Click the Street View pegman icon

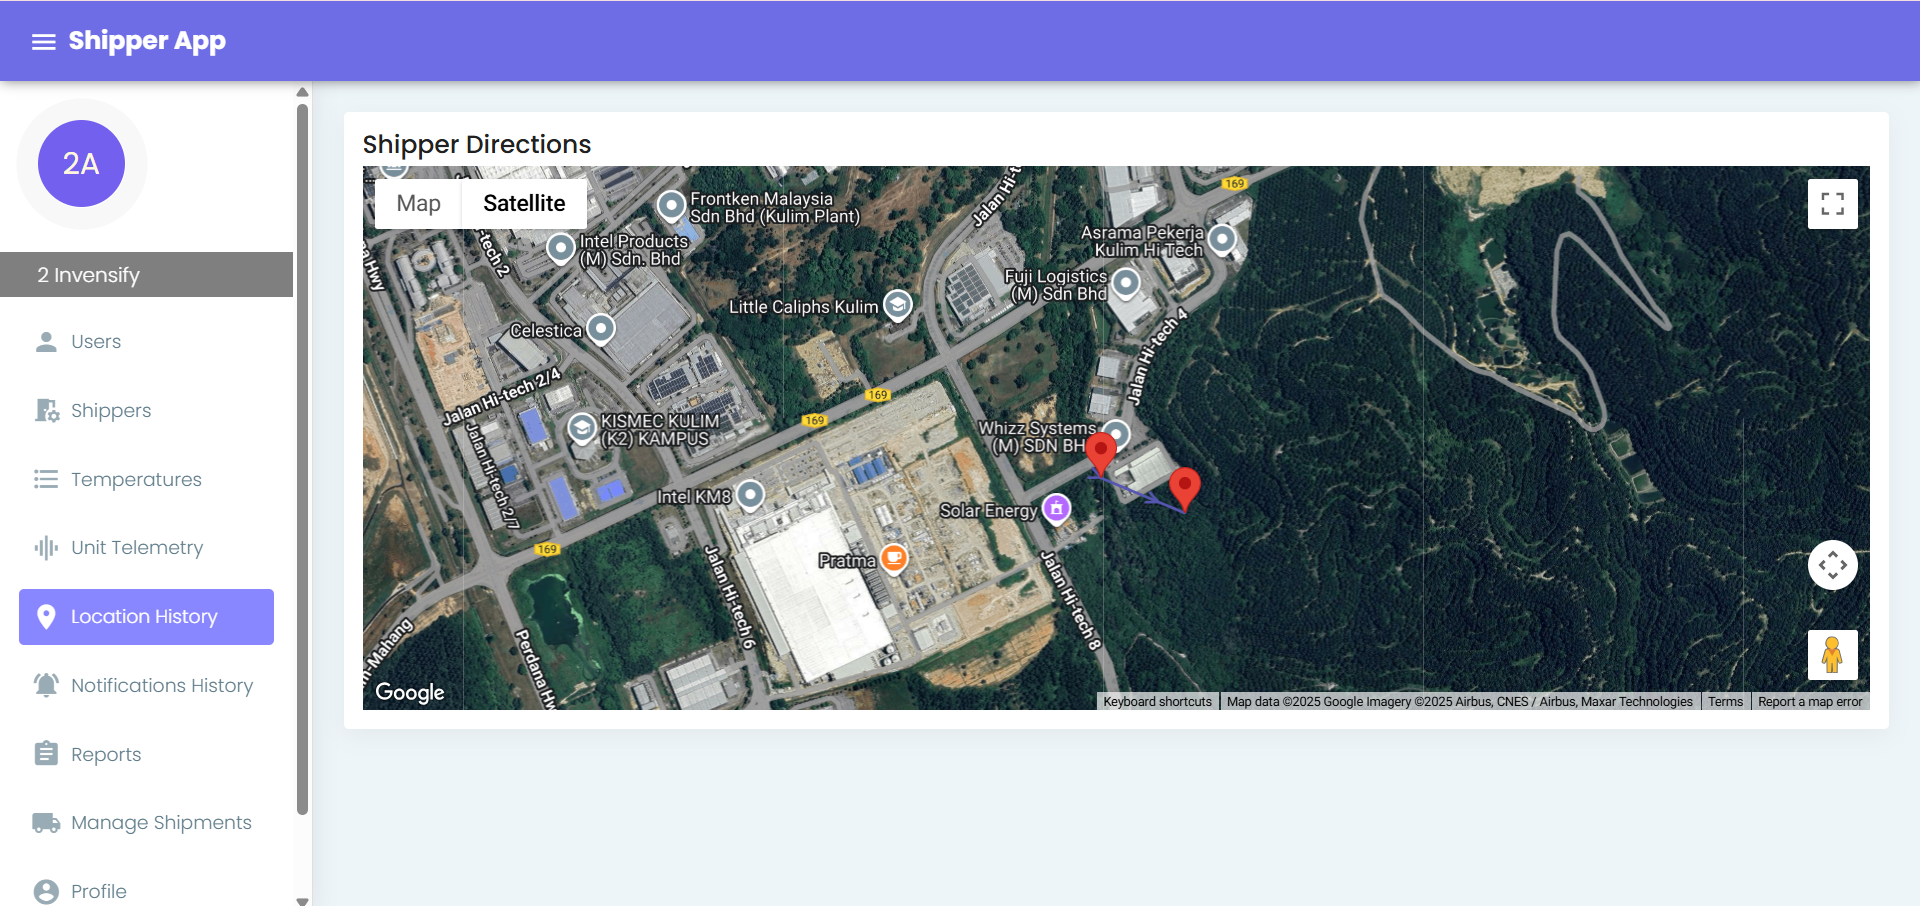1833,655
